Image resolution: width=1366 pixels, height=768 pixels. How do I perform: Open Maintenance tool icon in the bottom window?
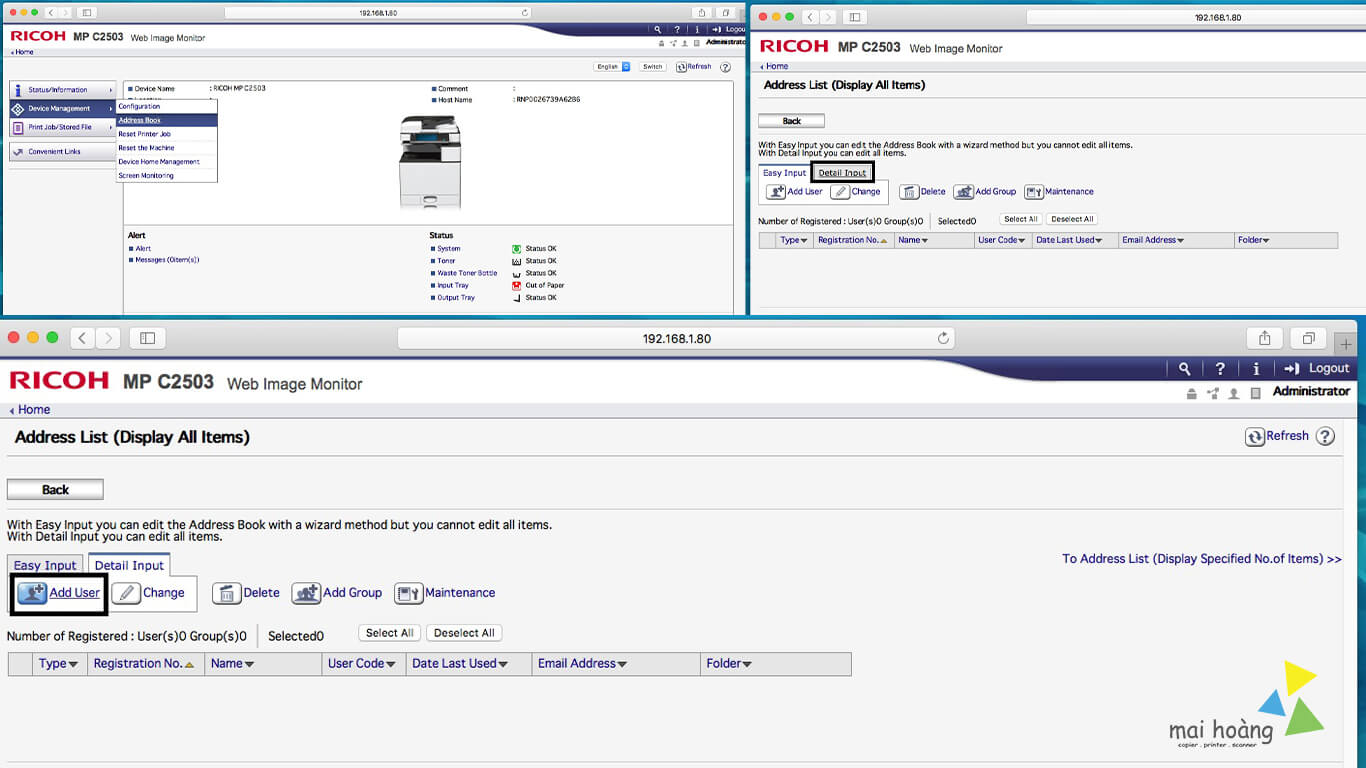coord(408,594)
